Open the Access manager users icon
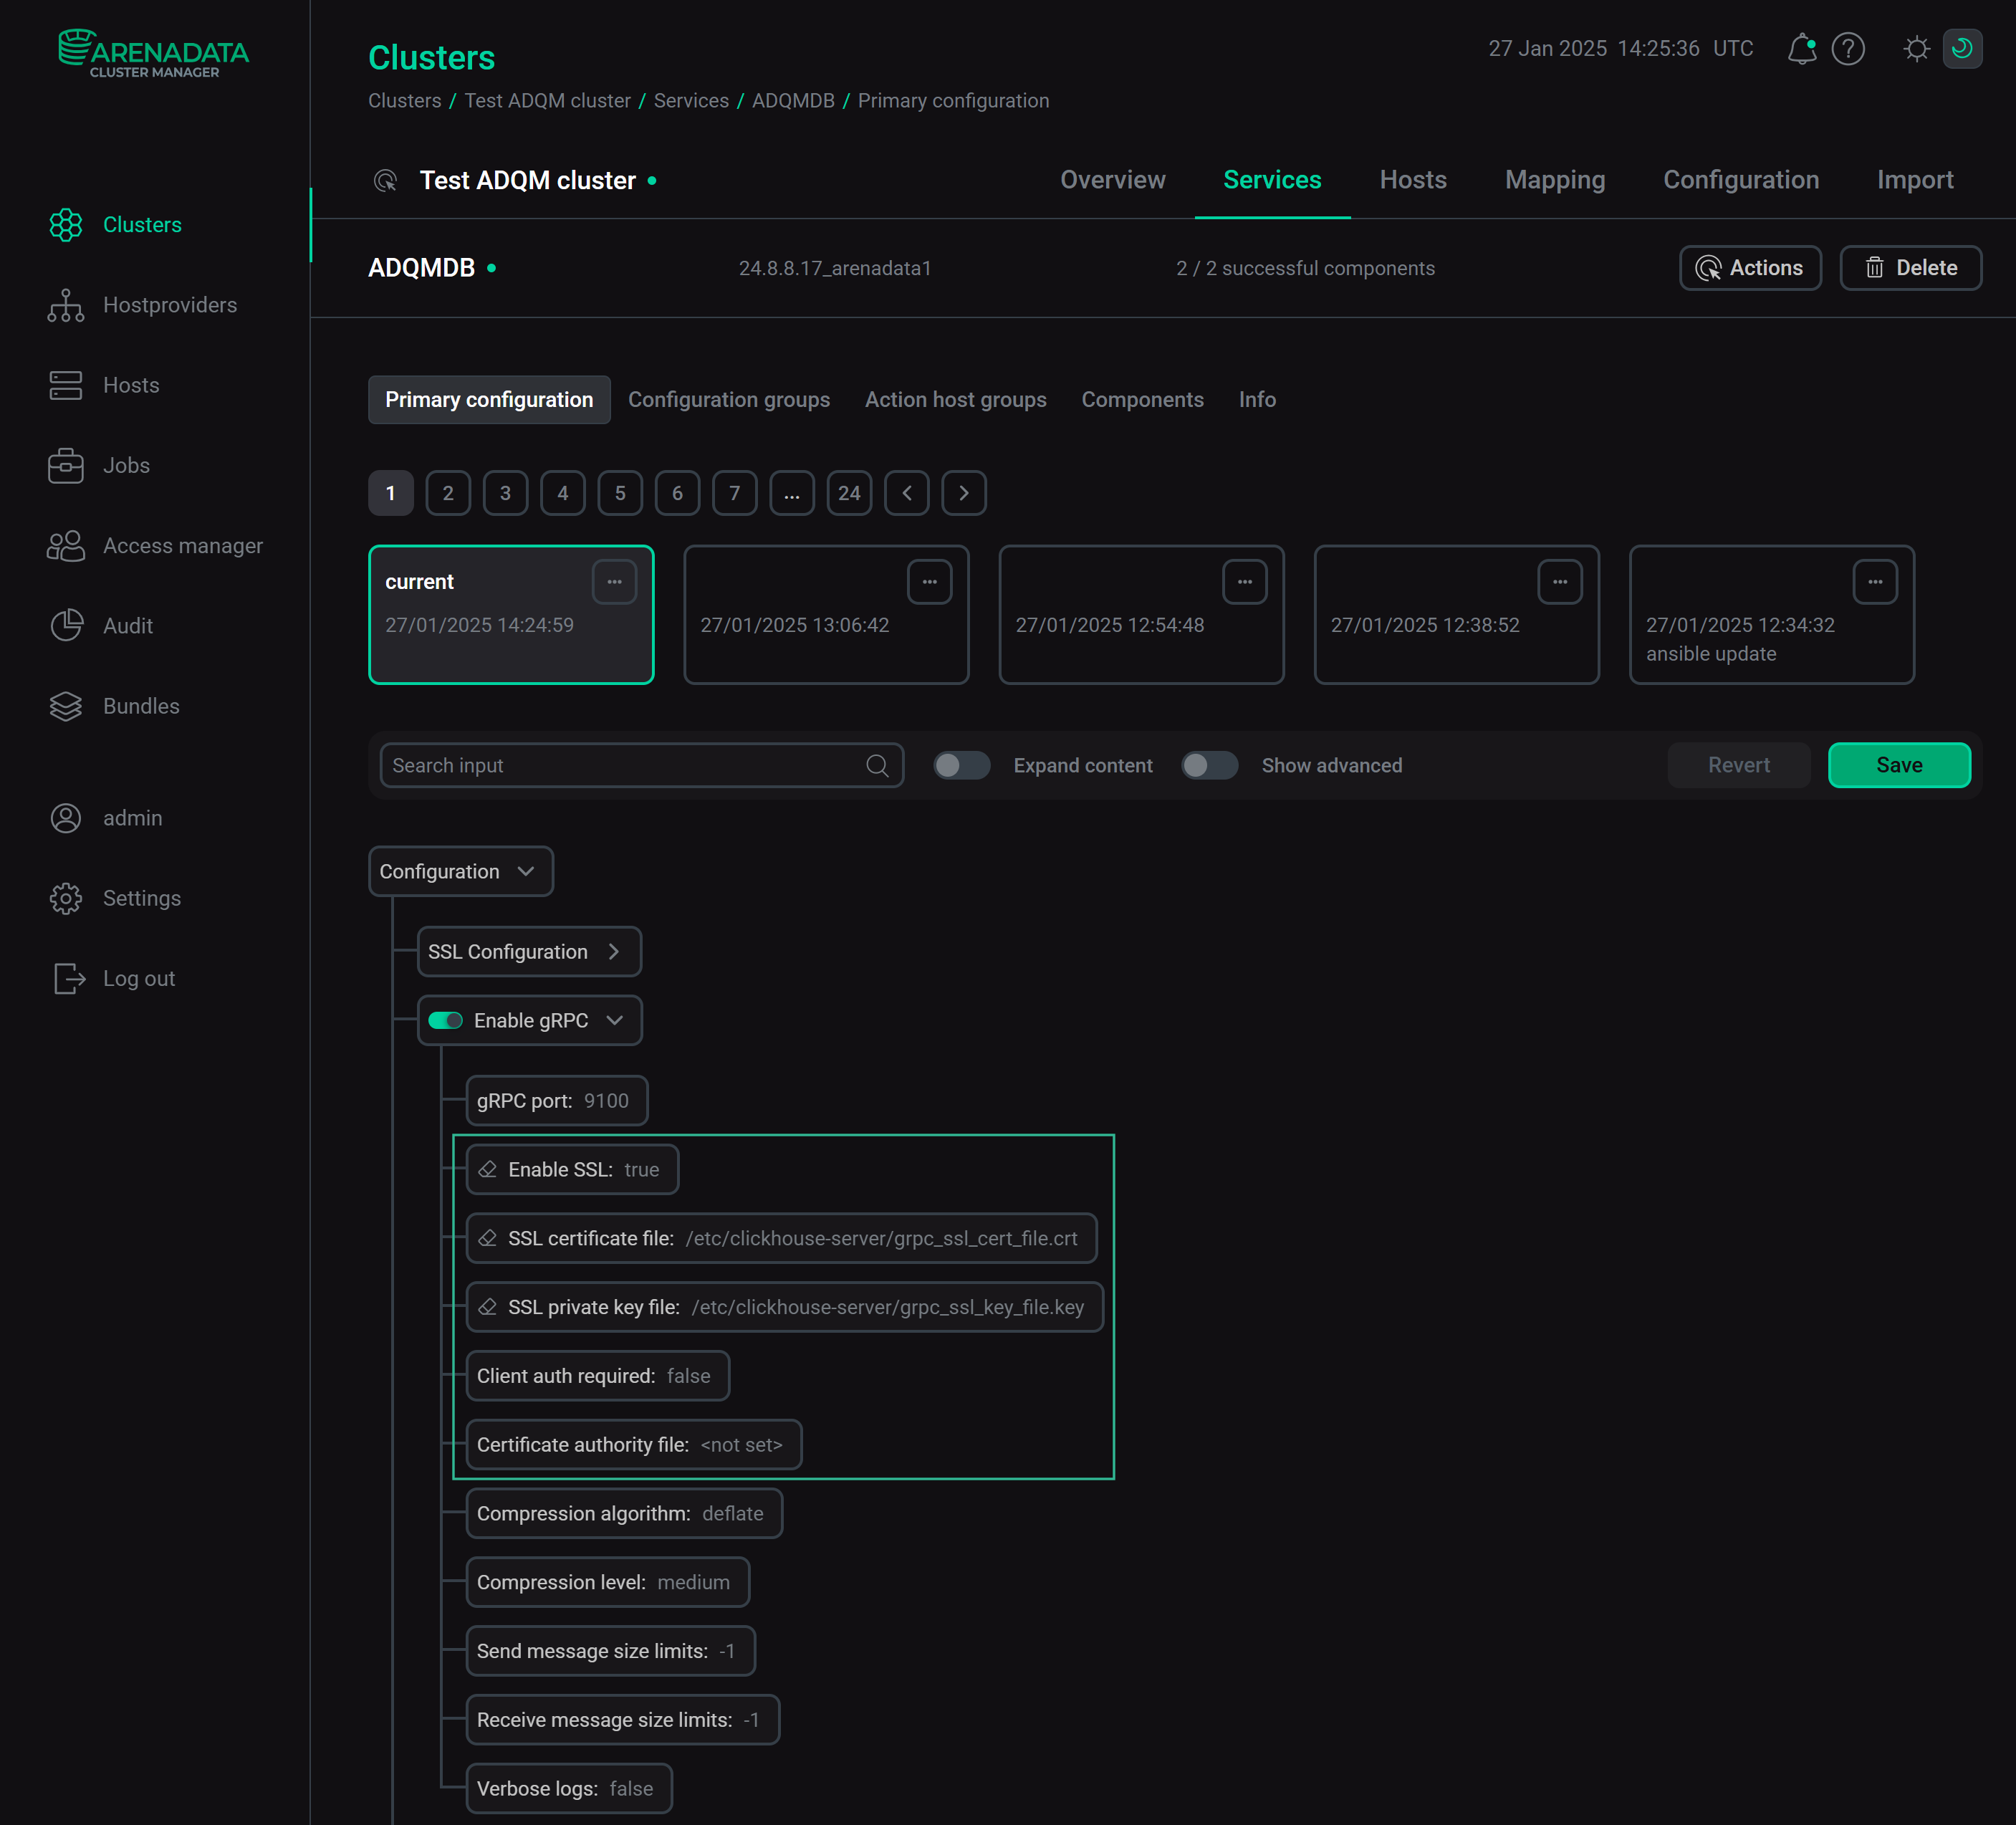Viewport: 2016px width, 1825px height. (x=66, y=546)
